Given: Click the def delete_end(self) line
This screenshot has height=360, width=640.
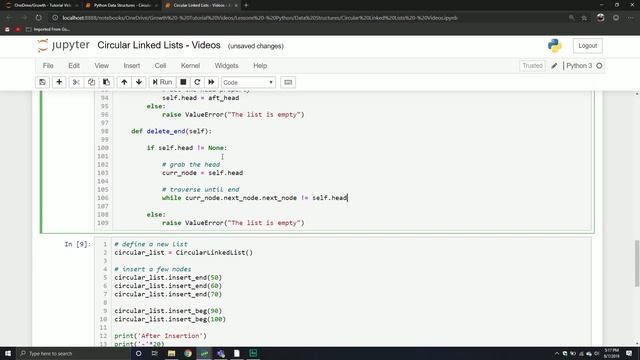Looking at the screenshot, I should coord(171,131).
